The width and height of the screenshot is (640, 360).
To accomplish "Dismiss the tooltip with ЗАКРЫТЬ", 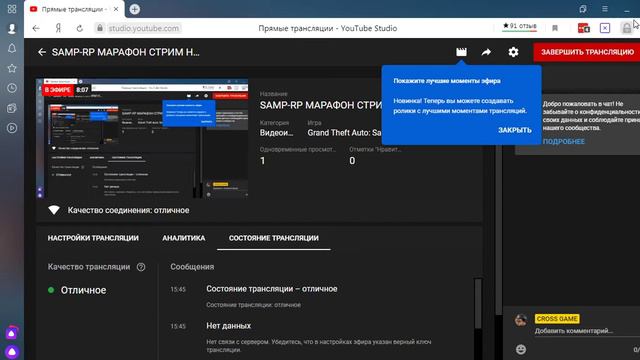I will [514, 130].
